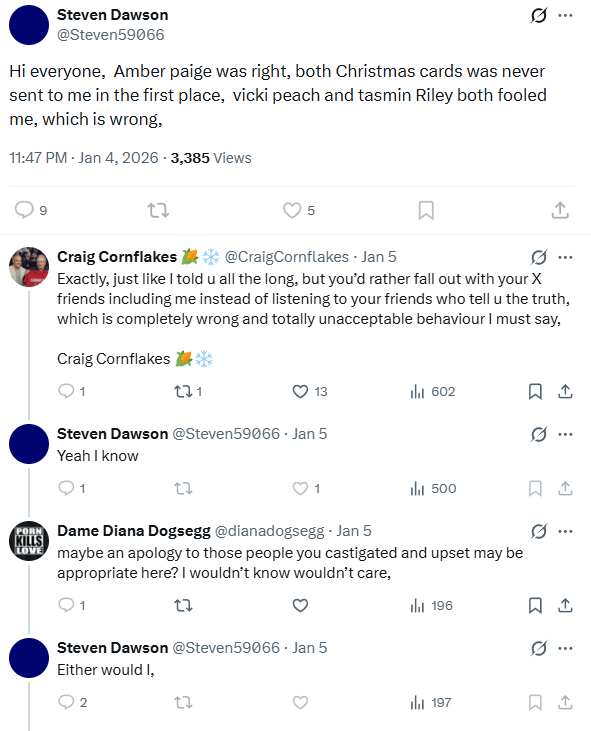
Task: Open Craig Cornflakes' profile picture
Action: coord(29,267)
